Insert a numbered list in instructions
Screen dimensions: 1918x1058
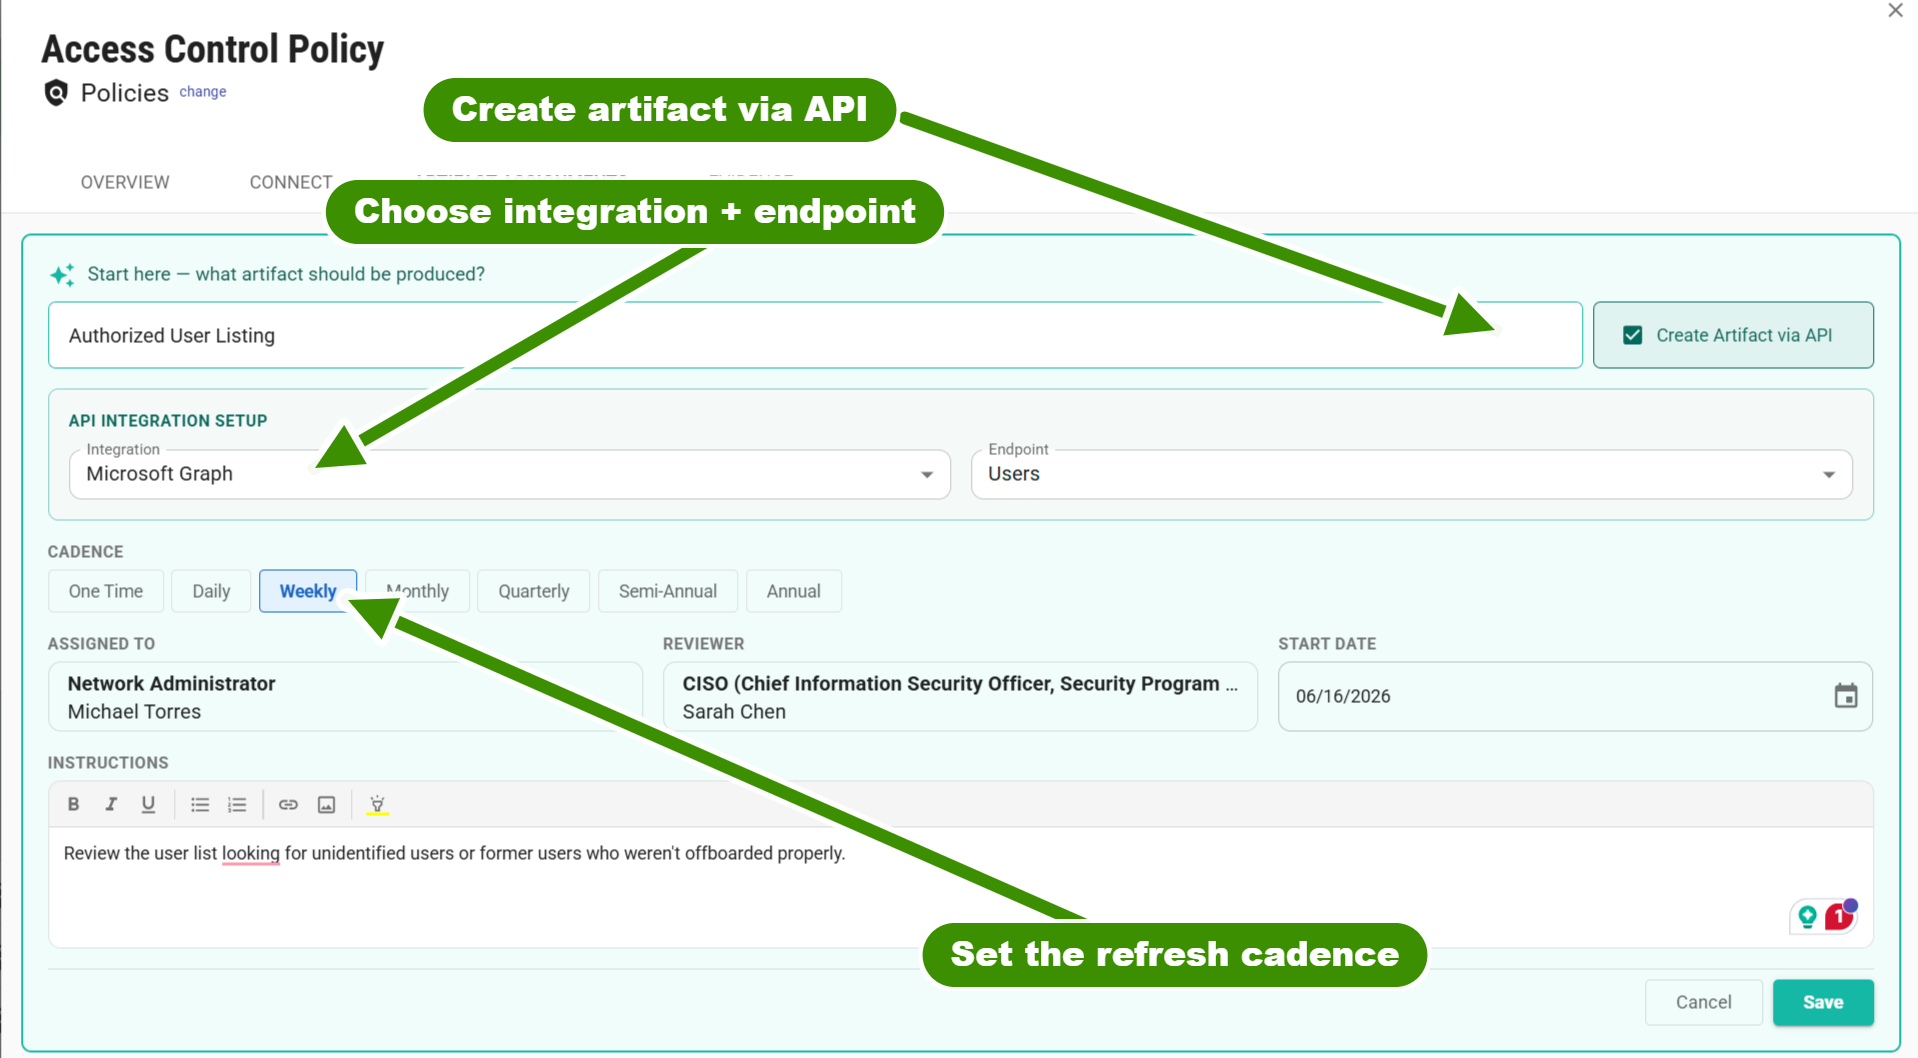click(x=237, y=804)
